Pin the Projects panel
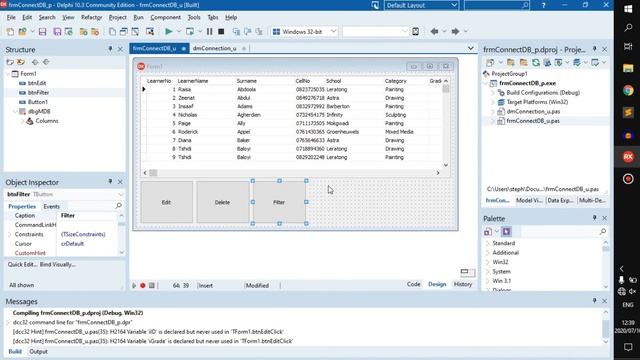This screenshot has width=640, height=360. (x=594, y=49)
